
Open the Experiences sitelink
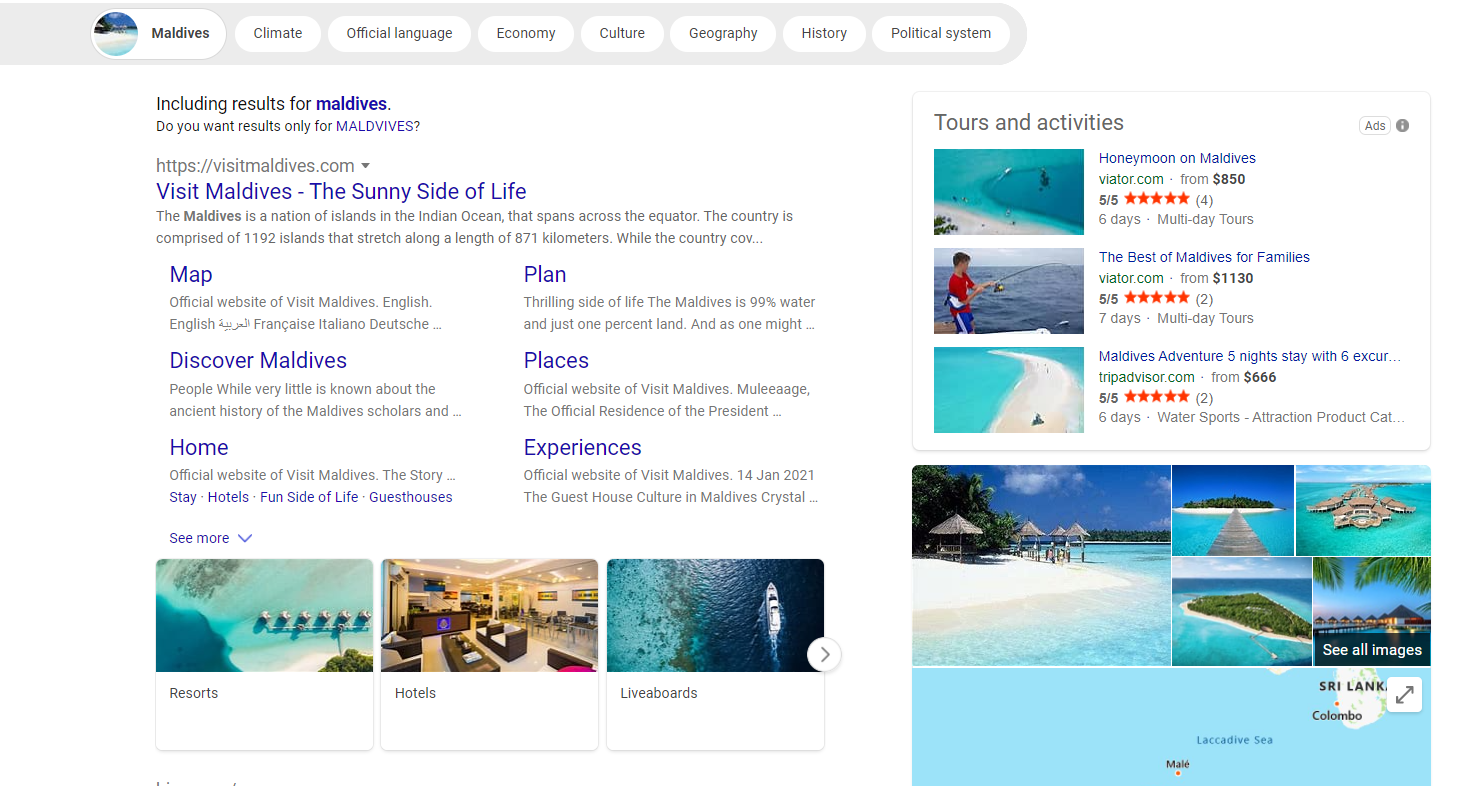click(x=582, y=447)
